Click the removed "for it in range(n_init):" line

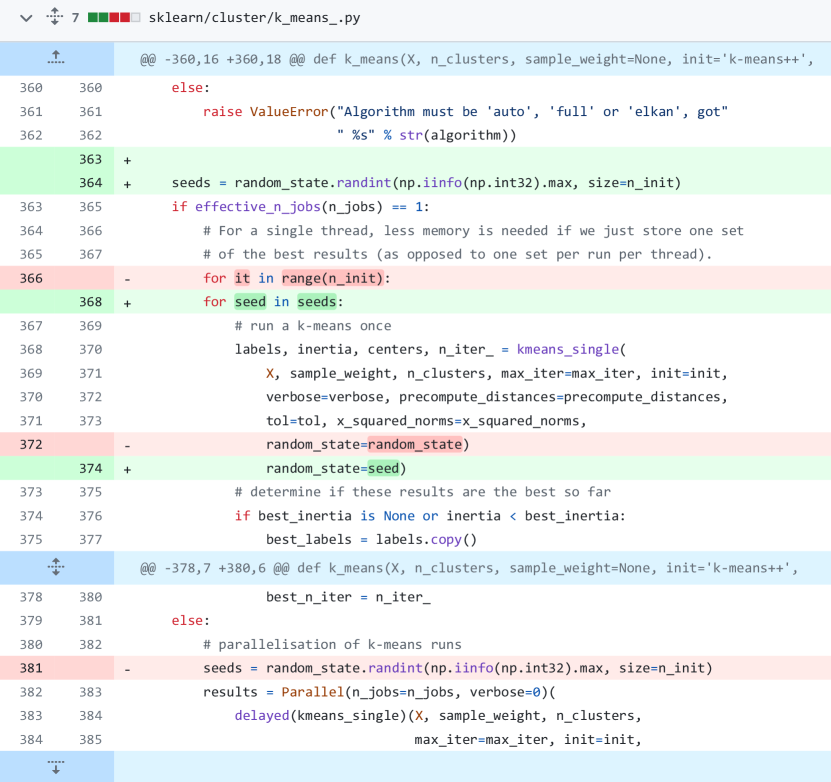[297, 278]
